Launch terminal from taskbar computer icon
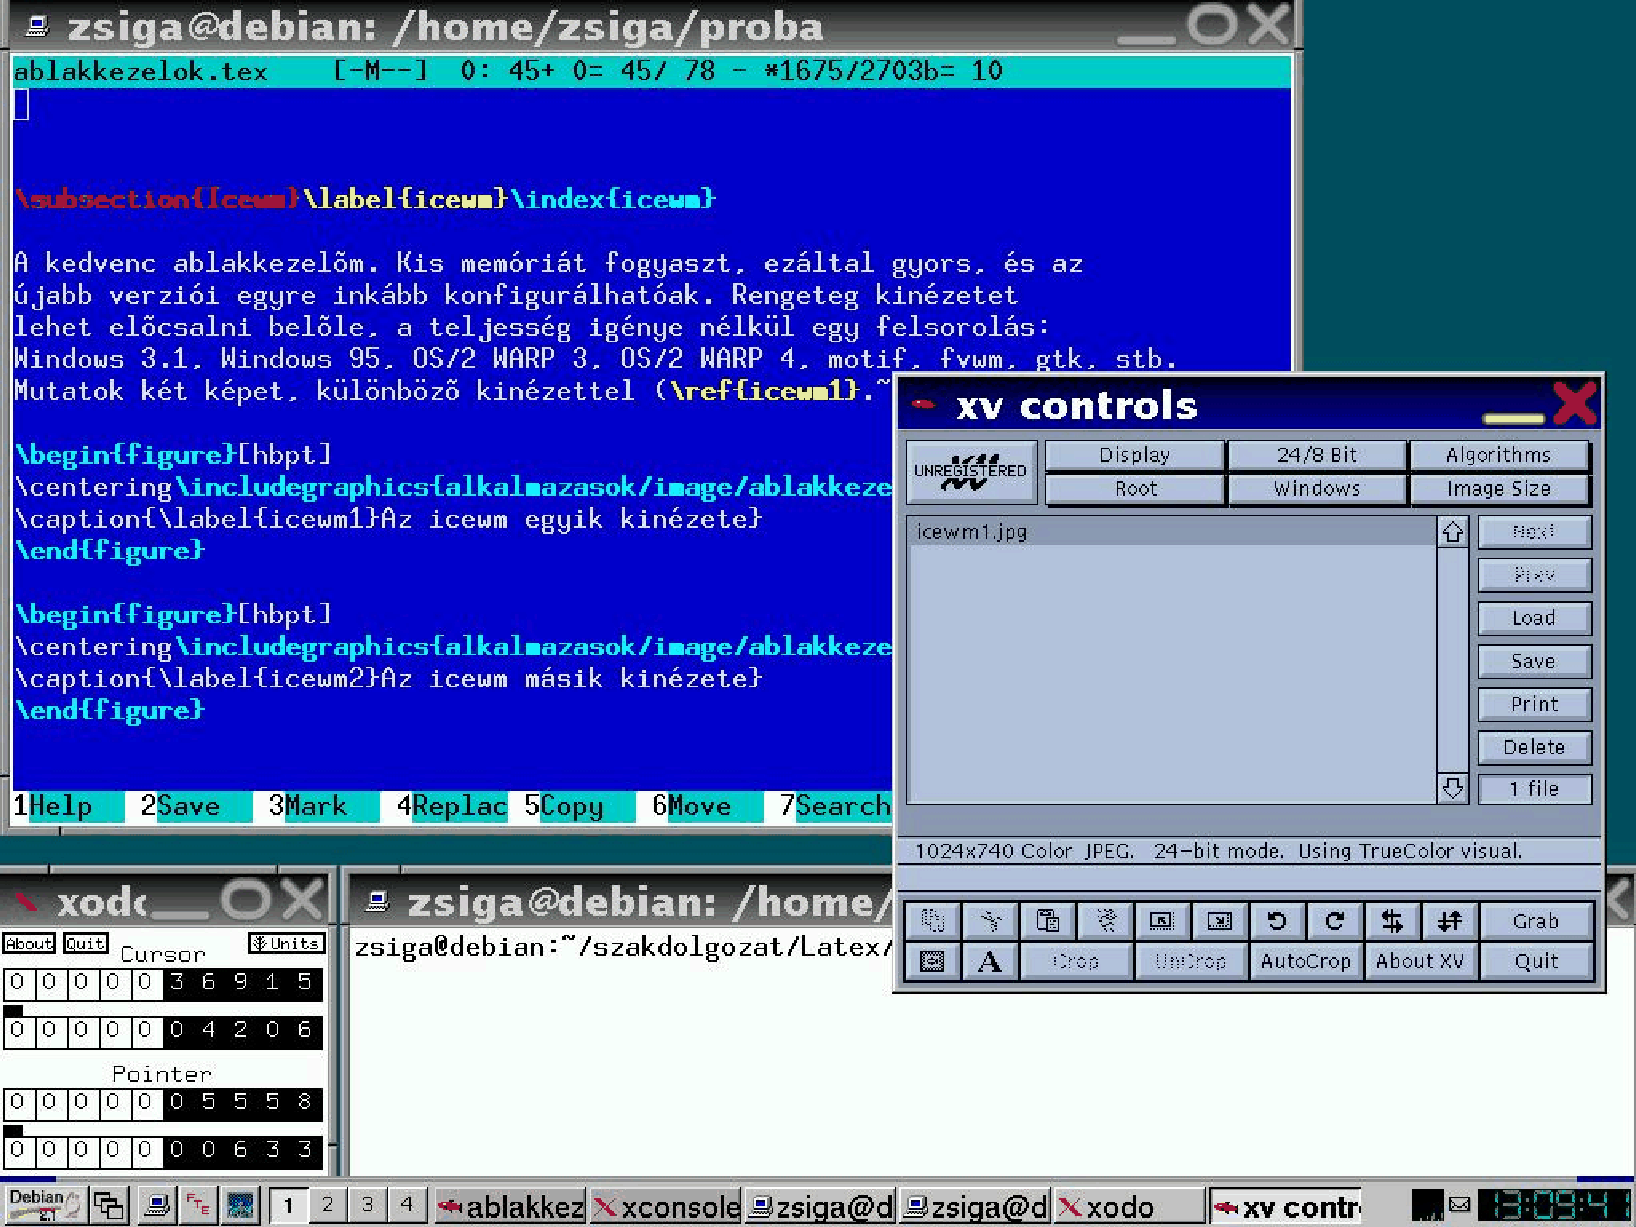1636x1227 pixels. tap(156, 1205)
